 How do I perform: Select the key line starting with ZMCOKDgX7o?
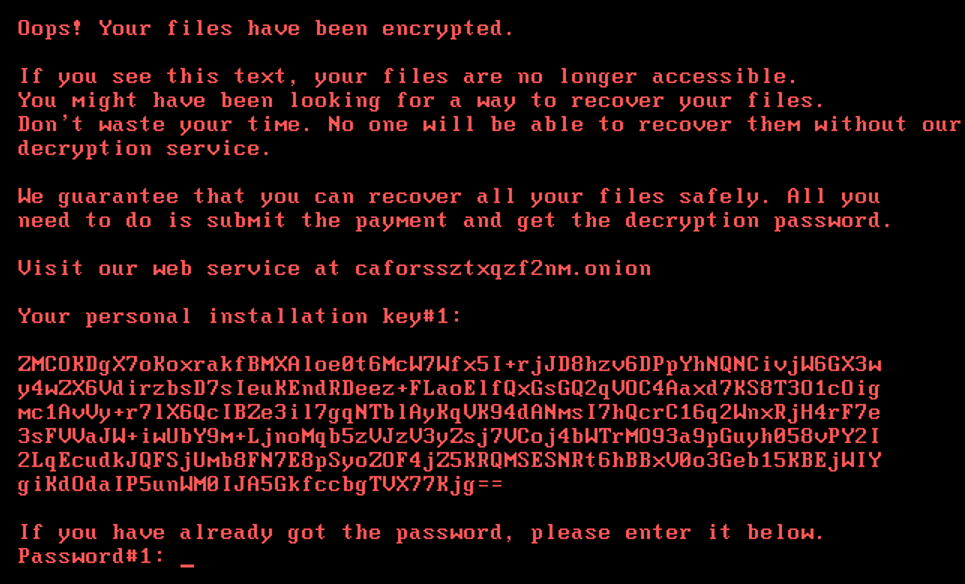pos(449,365)
